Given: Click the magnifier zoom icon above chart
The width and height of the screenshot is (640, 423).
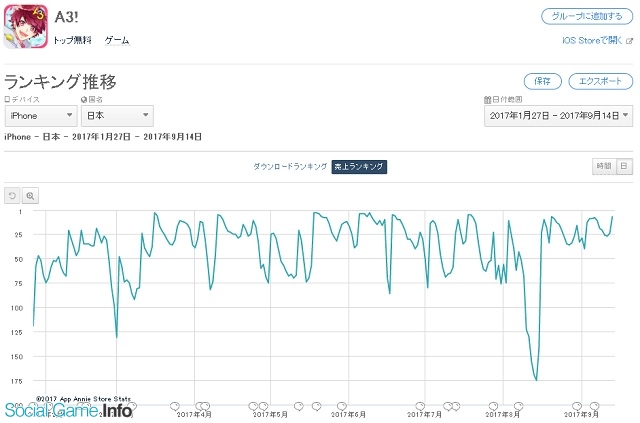Looking at the screenshot, I should pyautogui.click(x=30, y=195).
